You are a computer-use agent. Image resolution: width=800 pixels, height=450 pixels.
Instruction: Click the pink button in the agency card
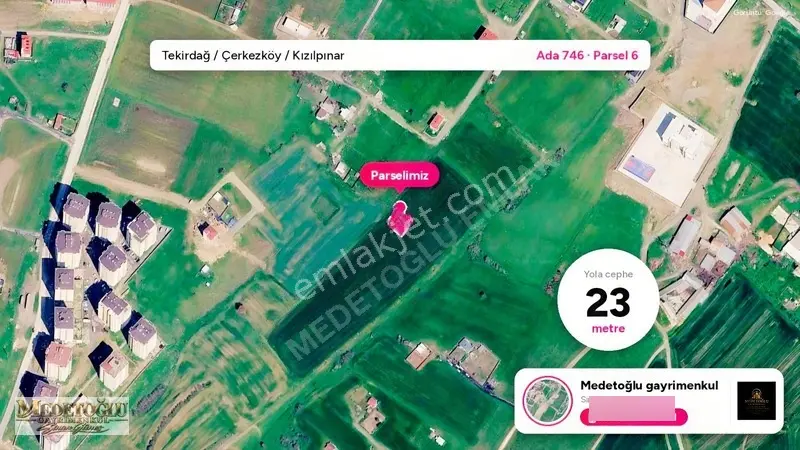pyautogui.click(x=634, y=417)
